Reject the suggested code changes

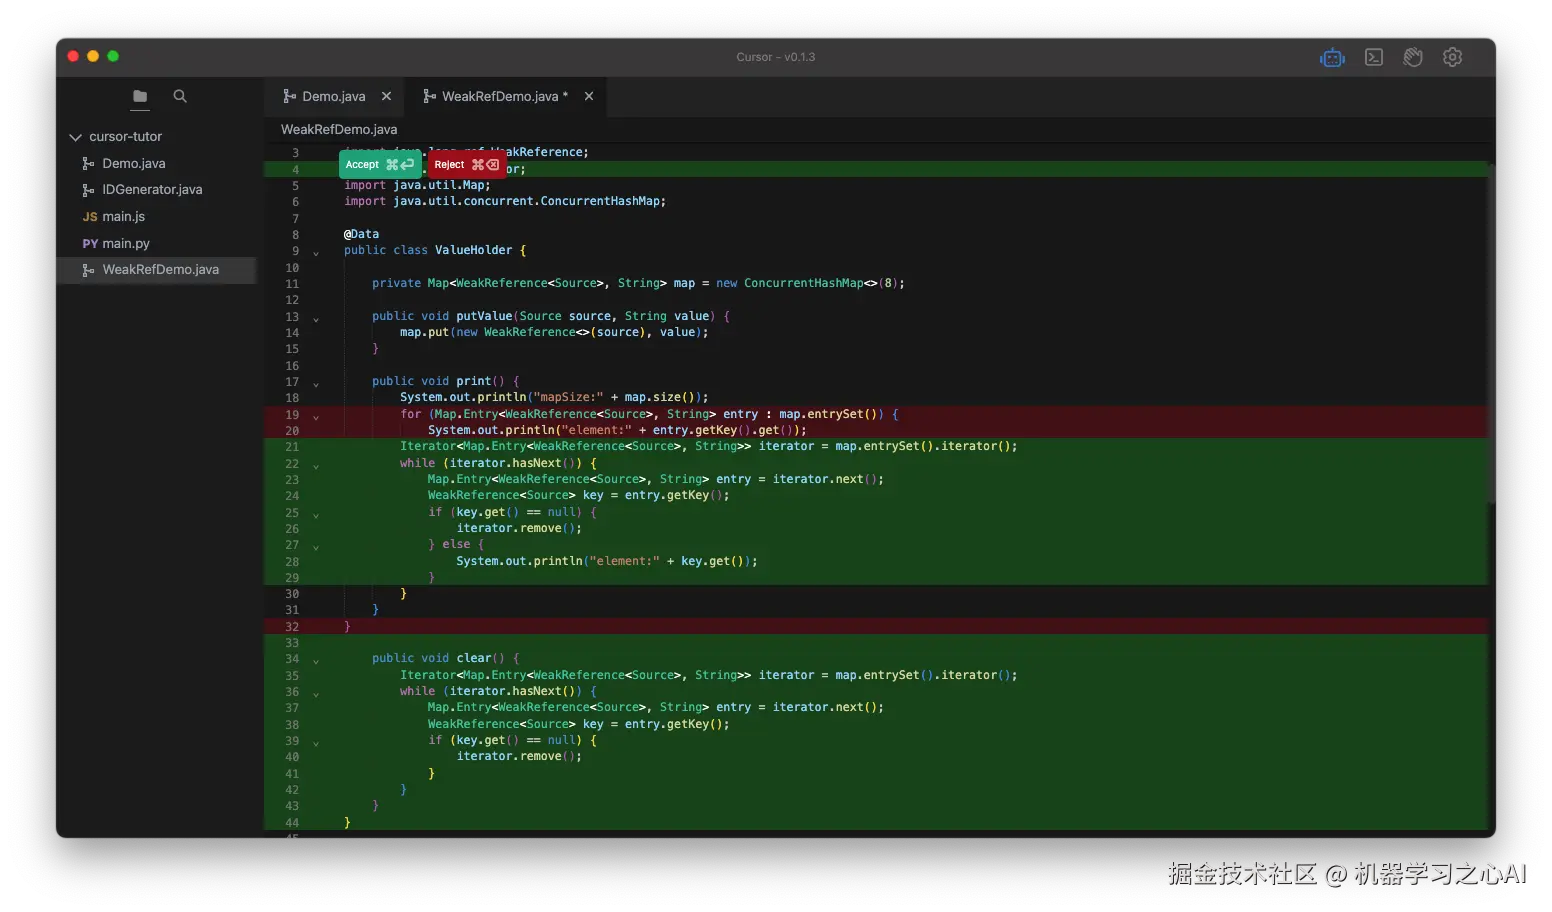coord(465,164)
